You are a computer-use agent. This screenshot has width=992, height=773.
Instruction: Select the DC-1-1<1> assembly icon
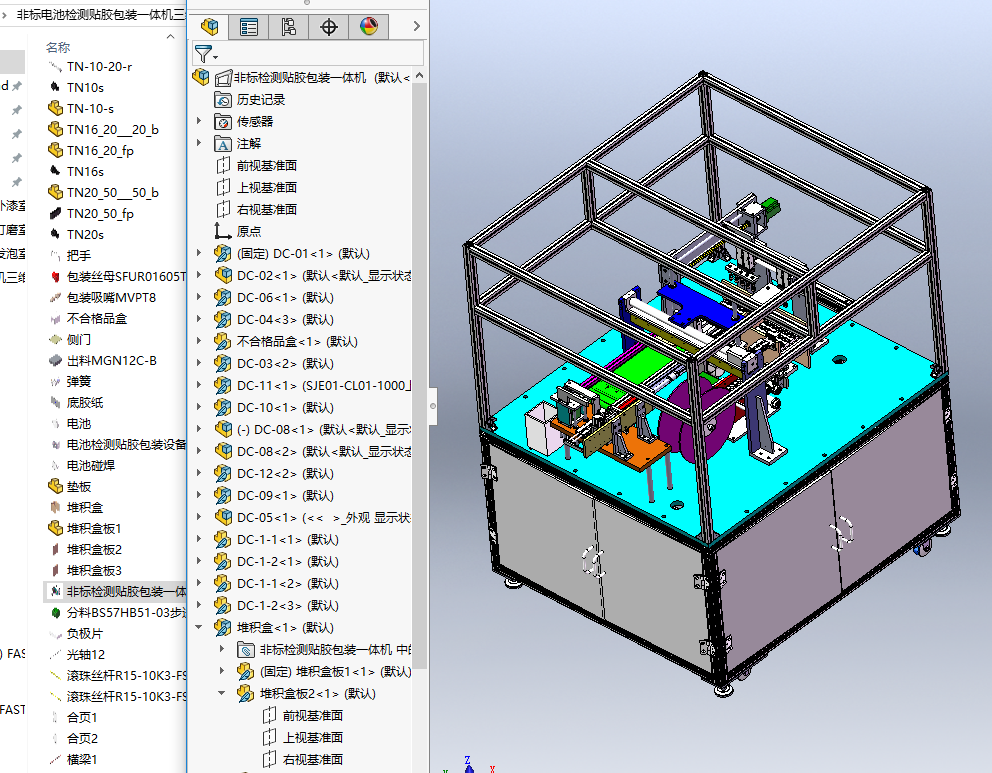click(223, 540)
